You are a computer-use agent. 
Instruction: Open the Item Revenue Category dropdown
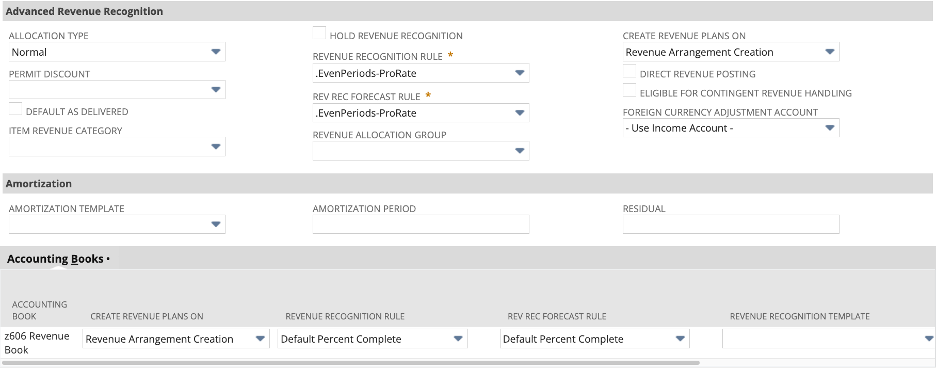117,146
